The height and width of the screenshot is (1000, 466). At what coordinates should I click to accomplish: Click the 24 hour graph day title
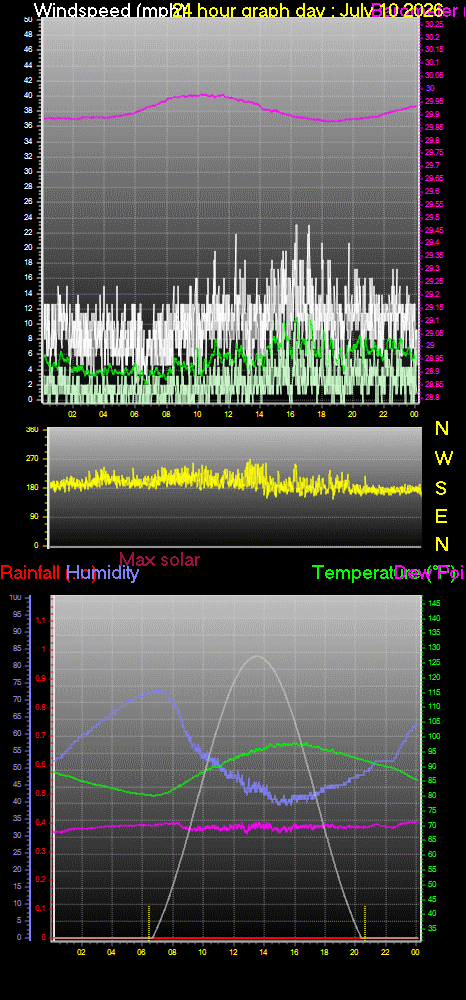point(271,10)
